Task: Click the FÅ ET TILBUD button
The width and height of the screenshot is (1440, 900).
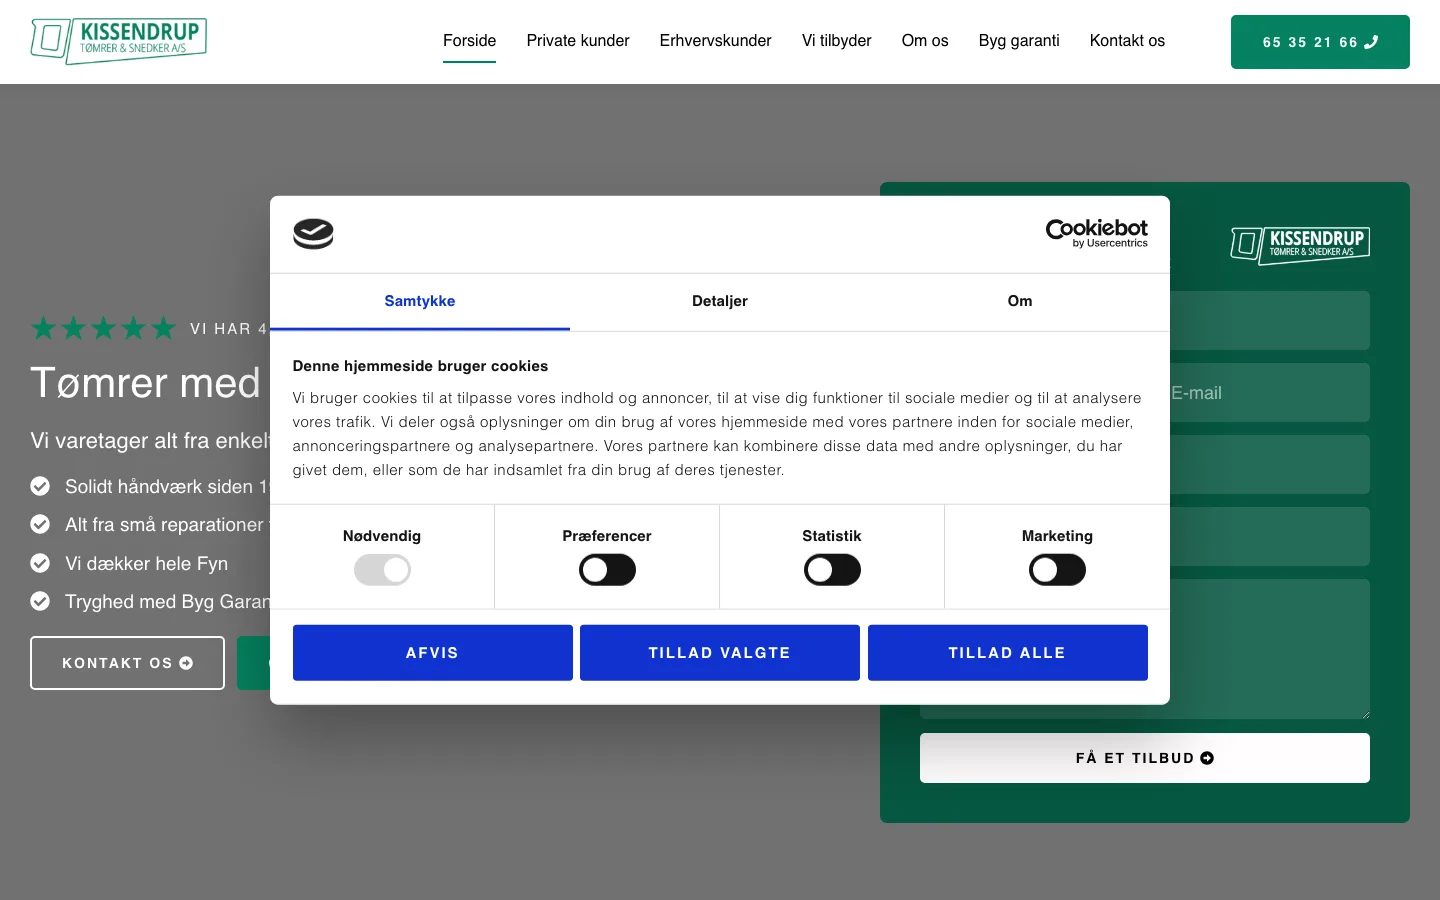Action: coord(1144,758)
